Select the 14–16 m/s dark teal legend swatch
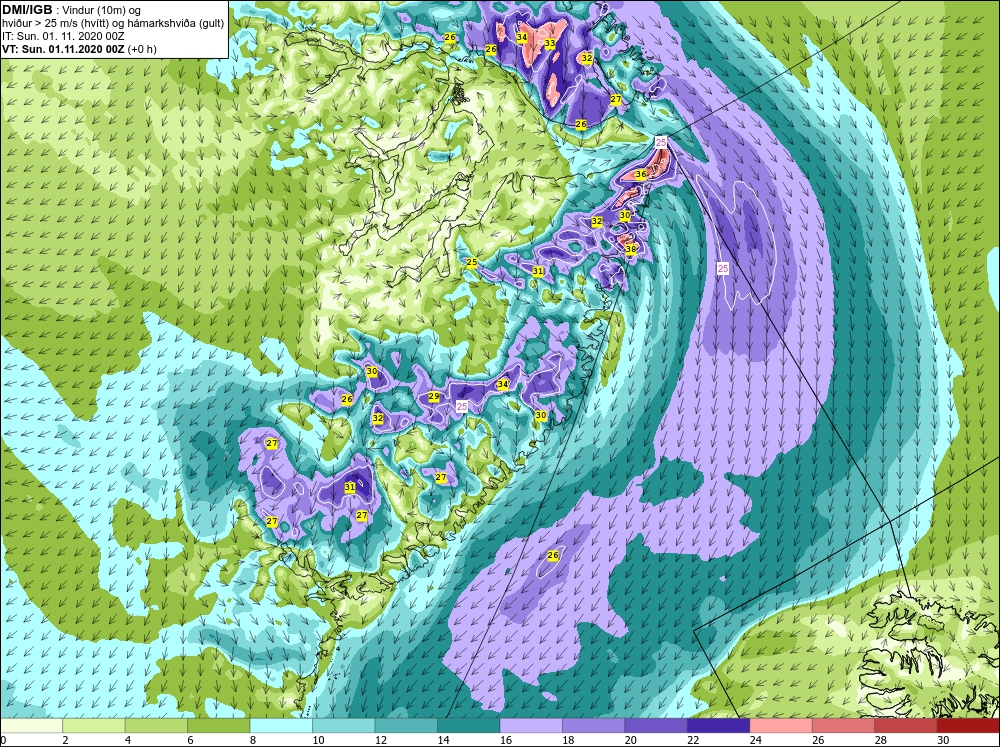 pos(469,726)
